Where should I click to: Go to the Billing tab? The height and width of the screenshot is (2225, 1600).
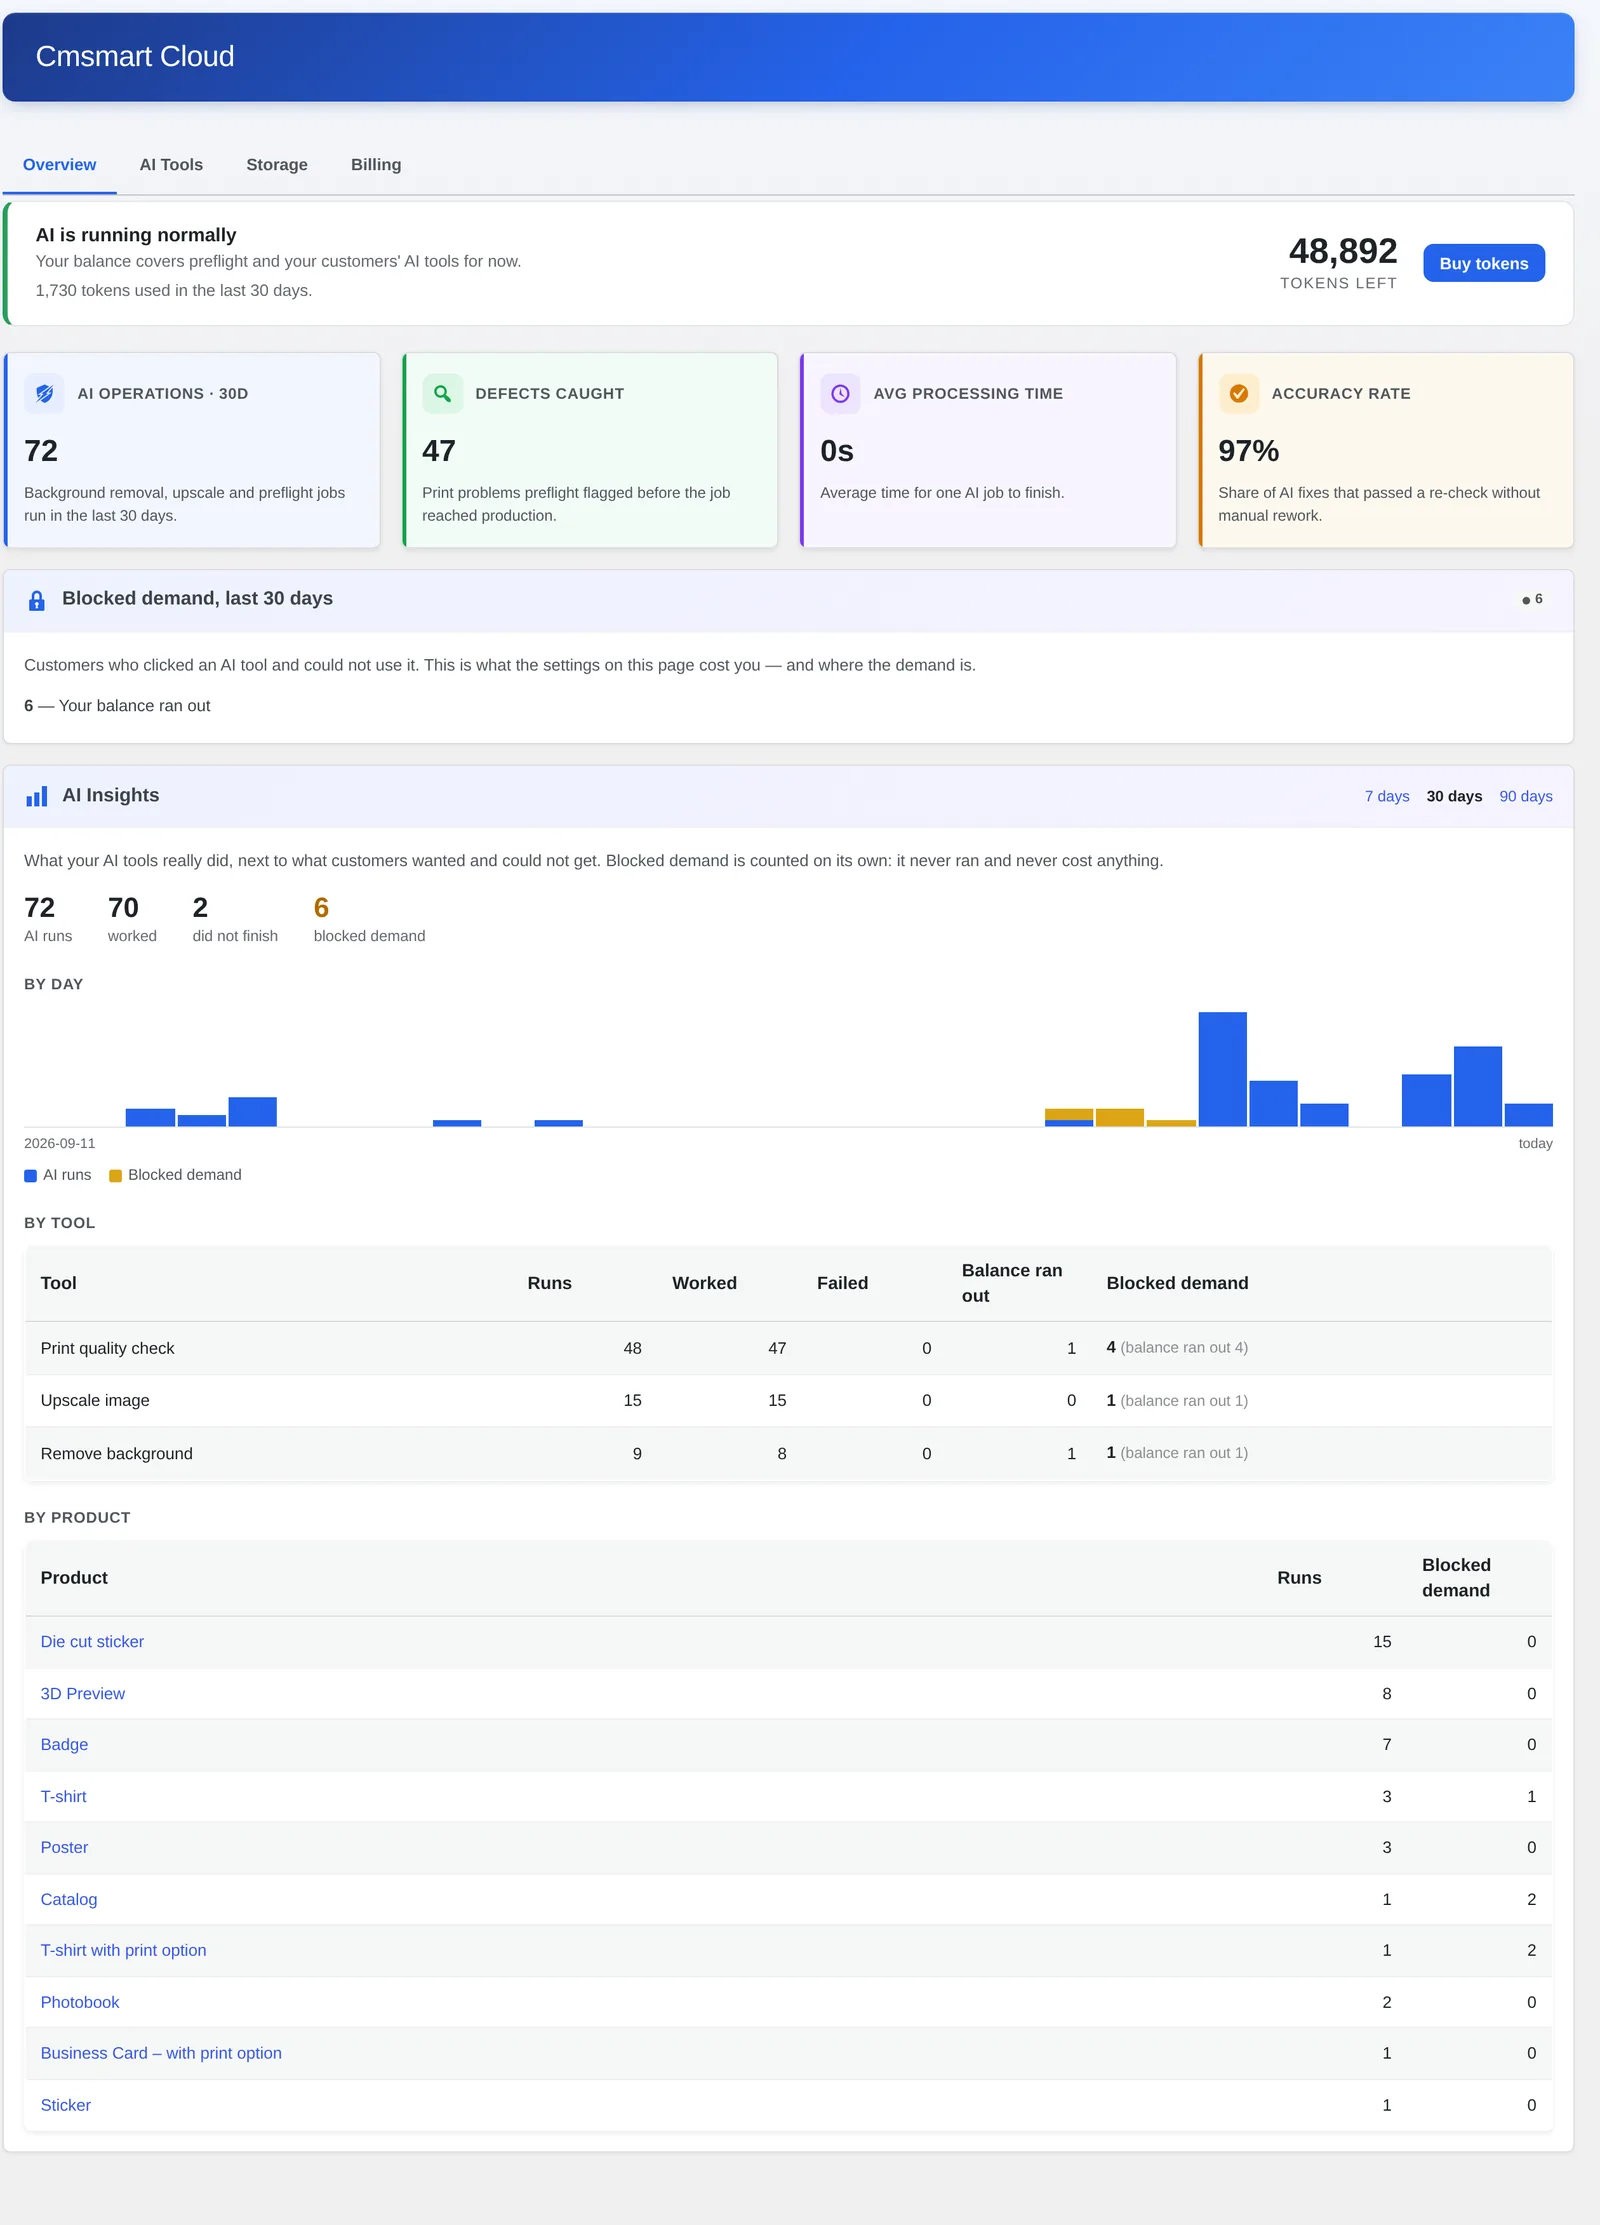coord(376,165)
